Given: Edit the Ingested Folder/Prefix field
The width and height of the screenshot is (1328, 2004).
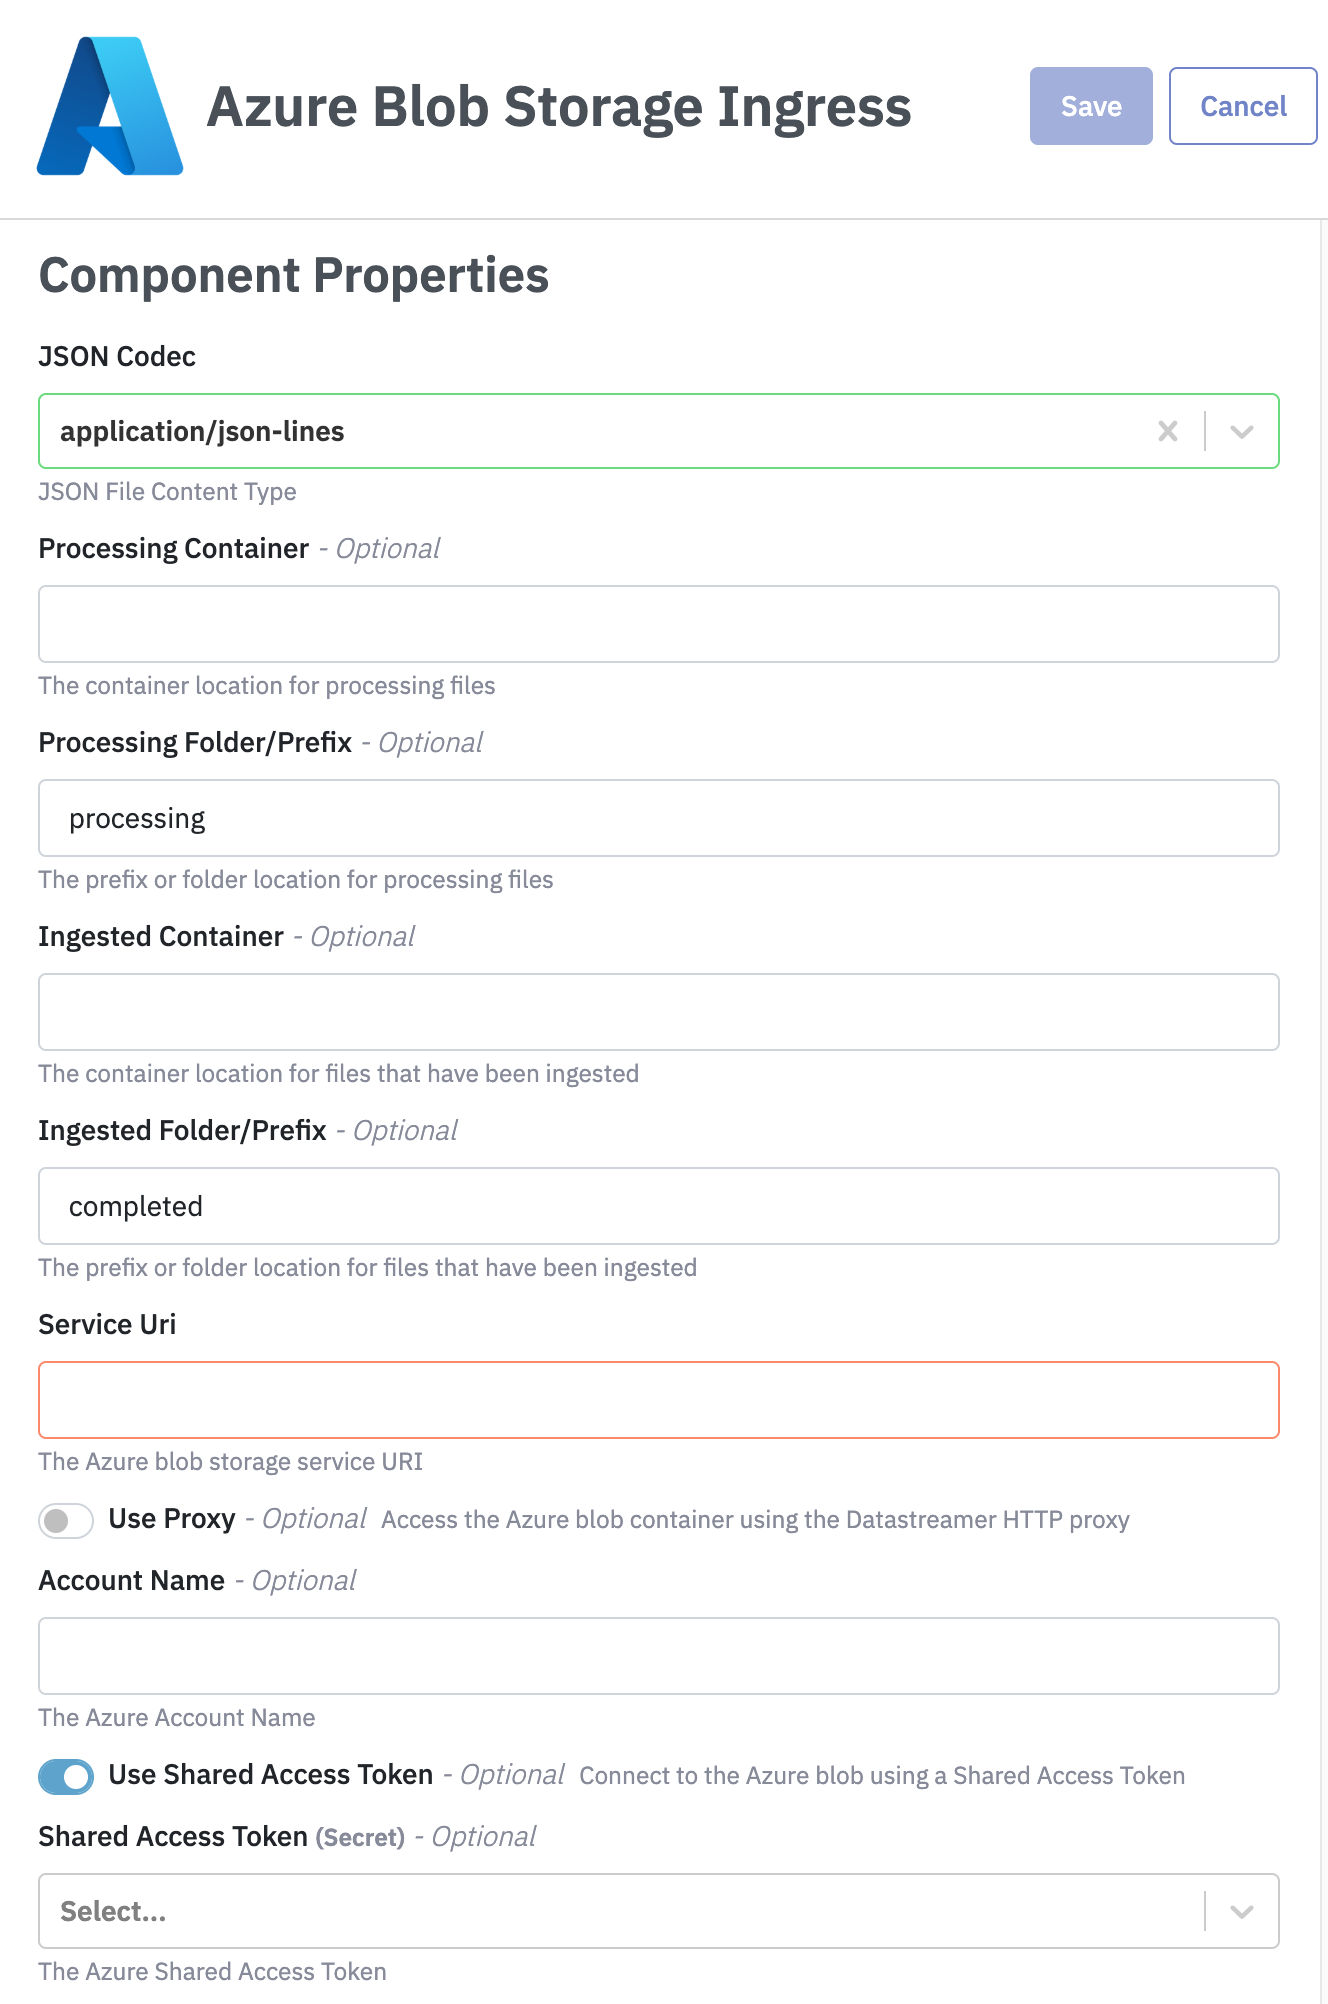Looking at the screenshot, I should point(658,1206).
